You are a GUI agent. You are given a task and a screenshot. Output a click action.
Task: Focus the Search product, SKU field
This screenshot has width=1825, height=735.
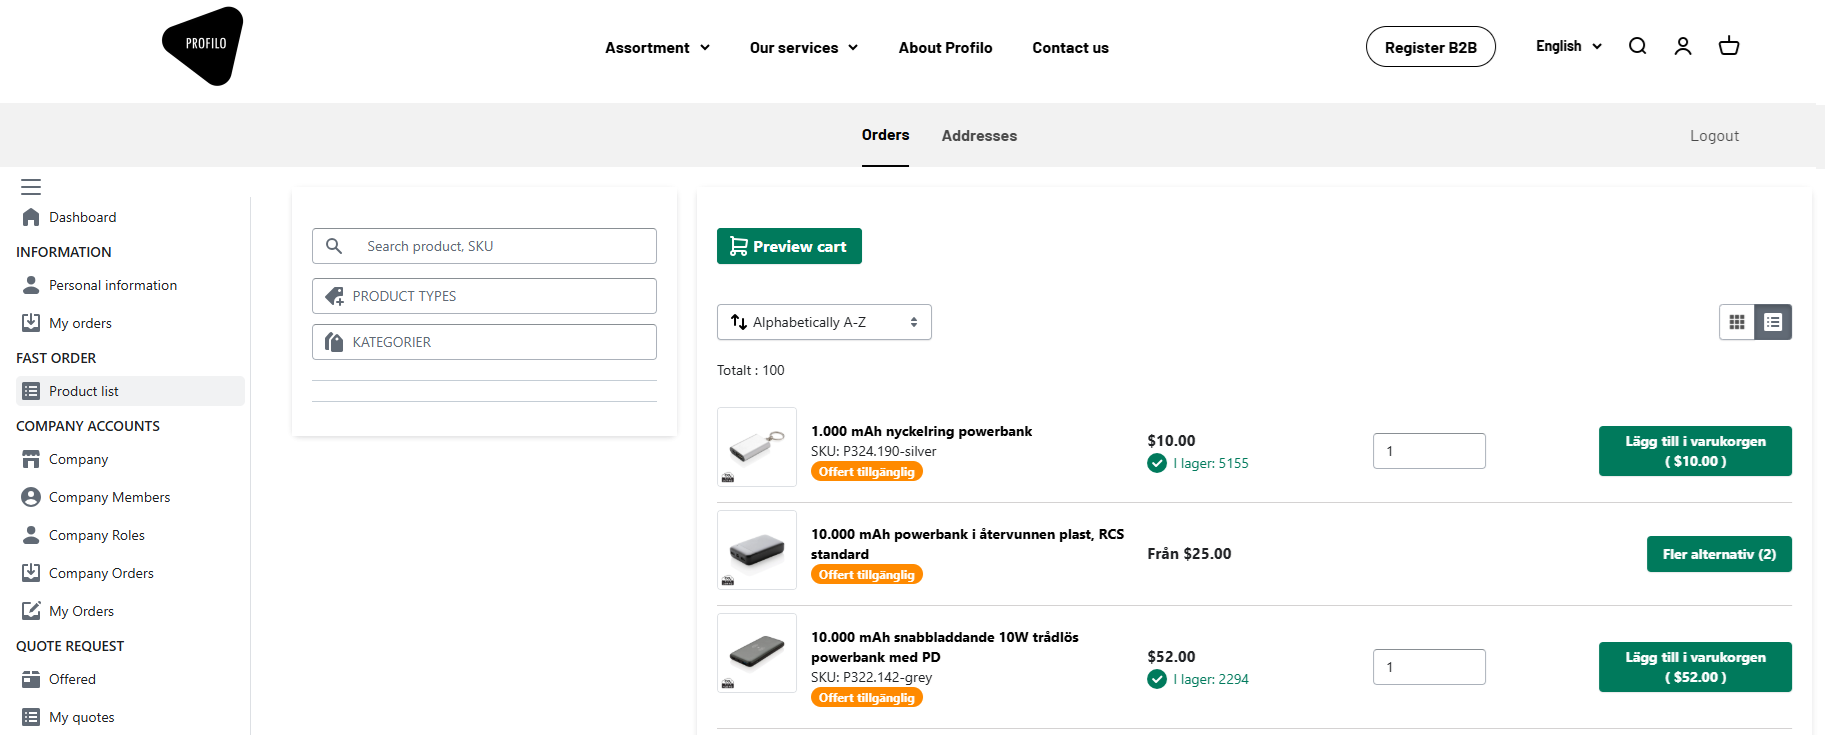[x=500, y=246]
